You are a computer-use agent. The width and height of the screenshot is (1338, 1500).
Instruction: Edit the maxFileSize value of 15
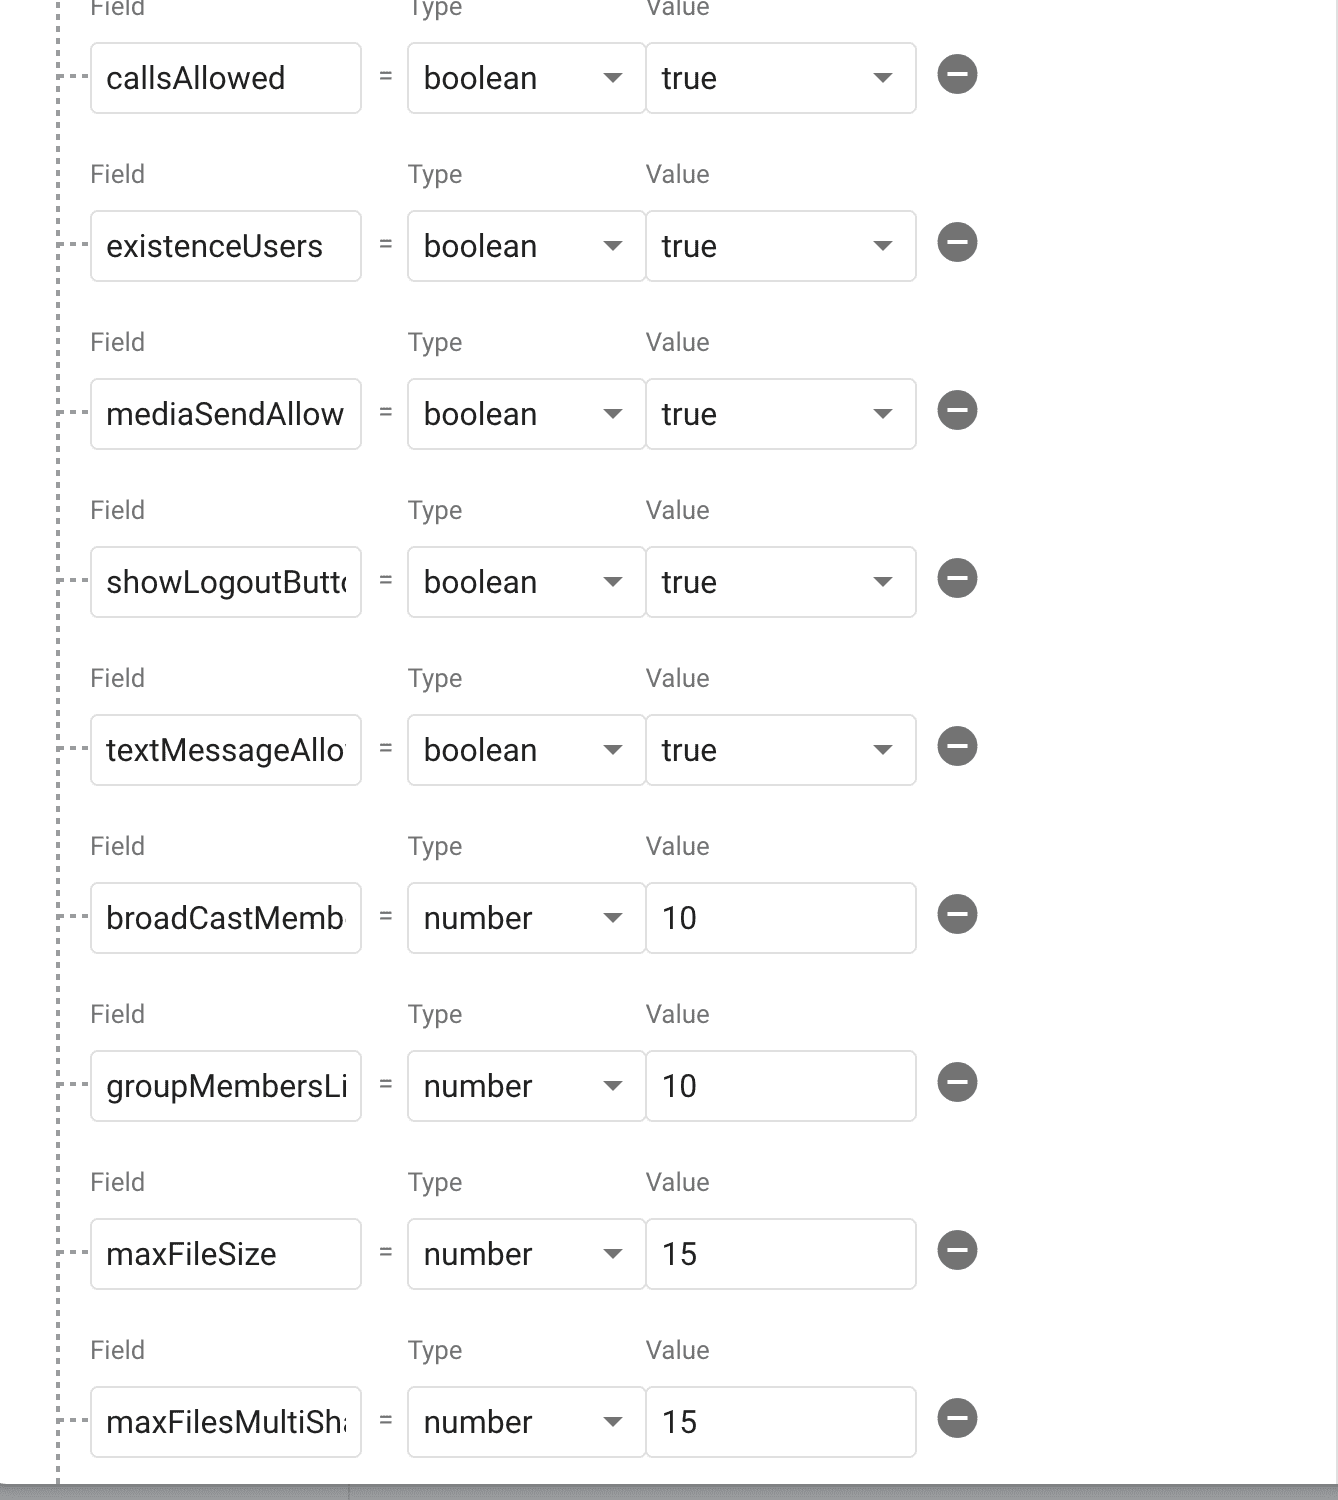(x=781, y=1254)
